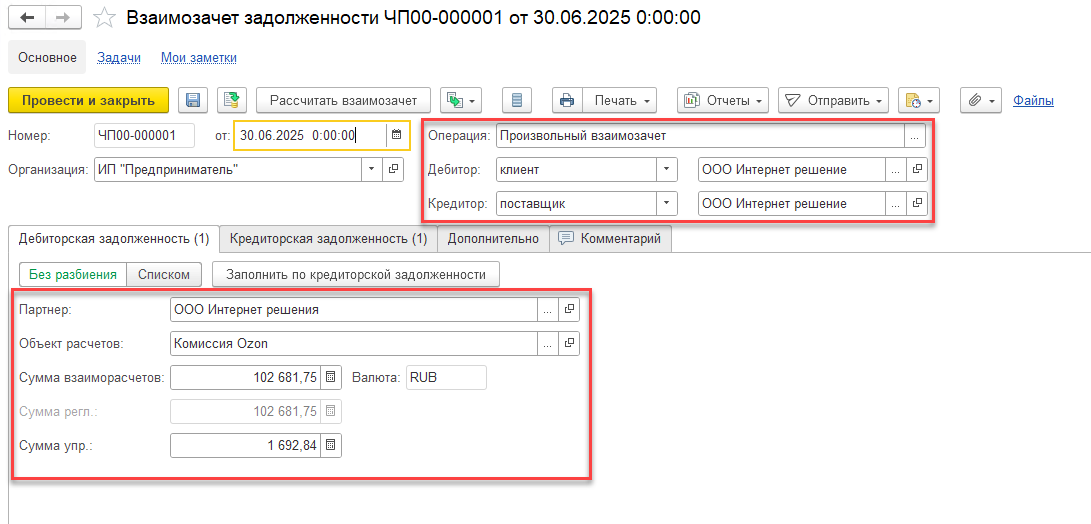Switch to Кредиторская задолженность tab
Viewport: 1091px width, 524px height.
328,239
